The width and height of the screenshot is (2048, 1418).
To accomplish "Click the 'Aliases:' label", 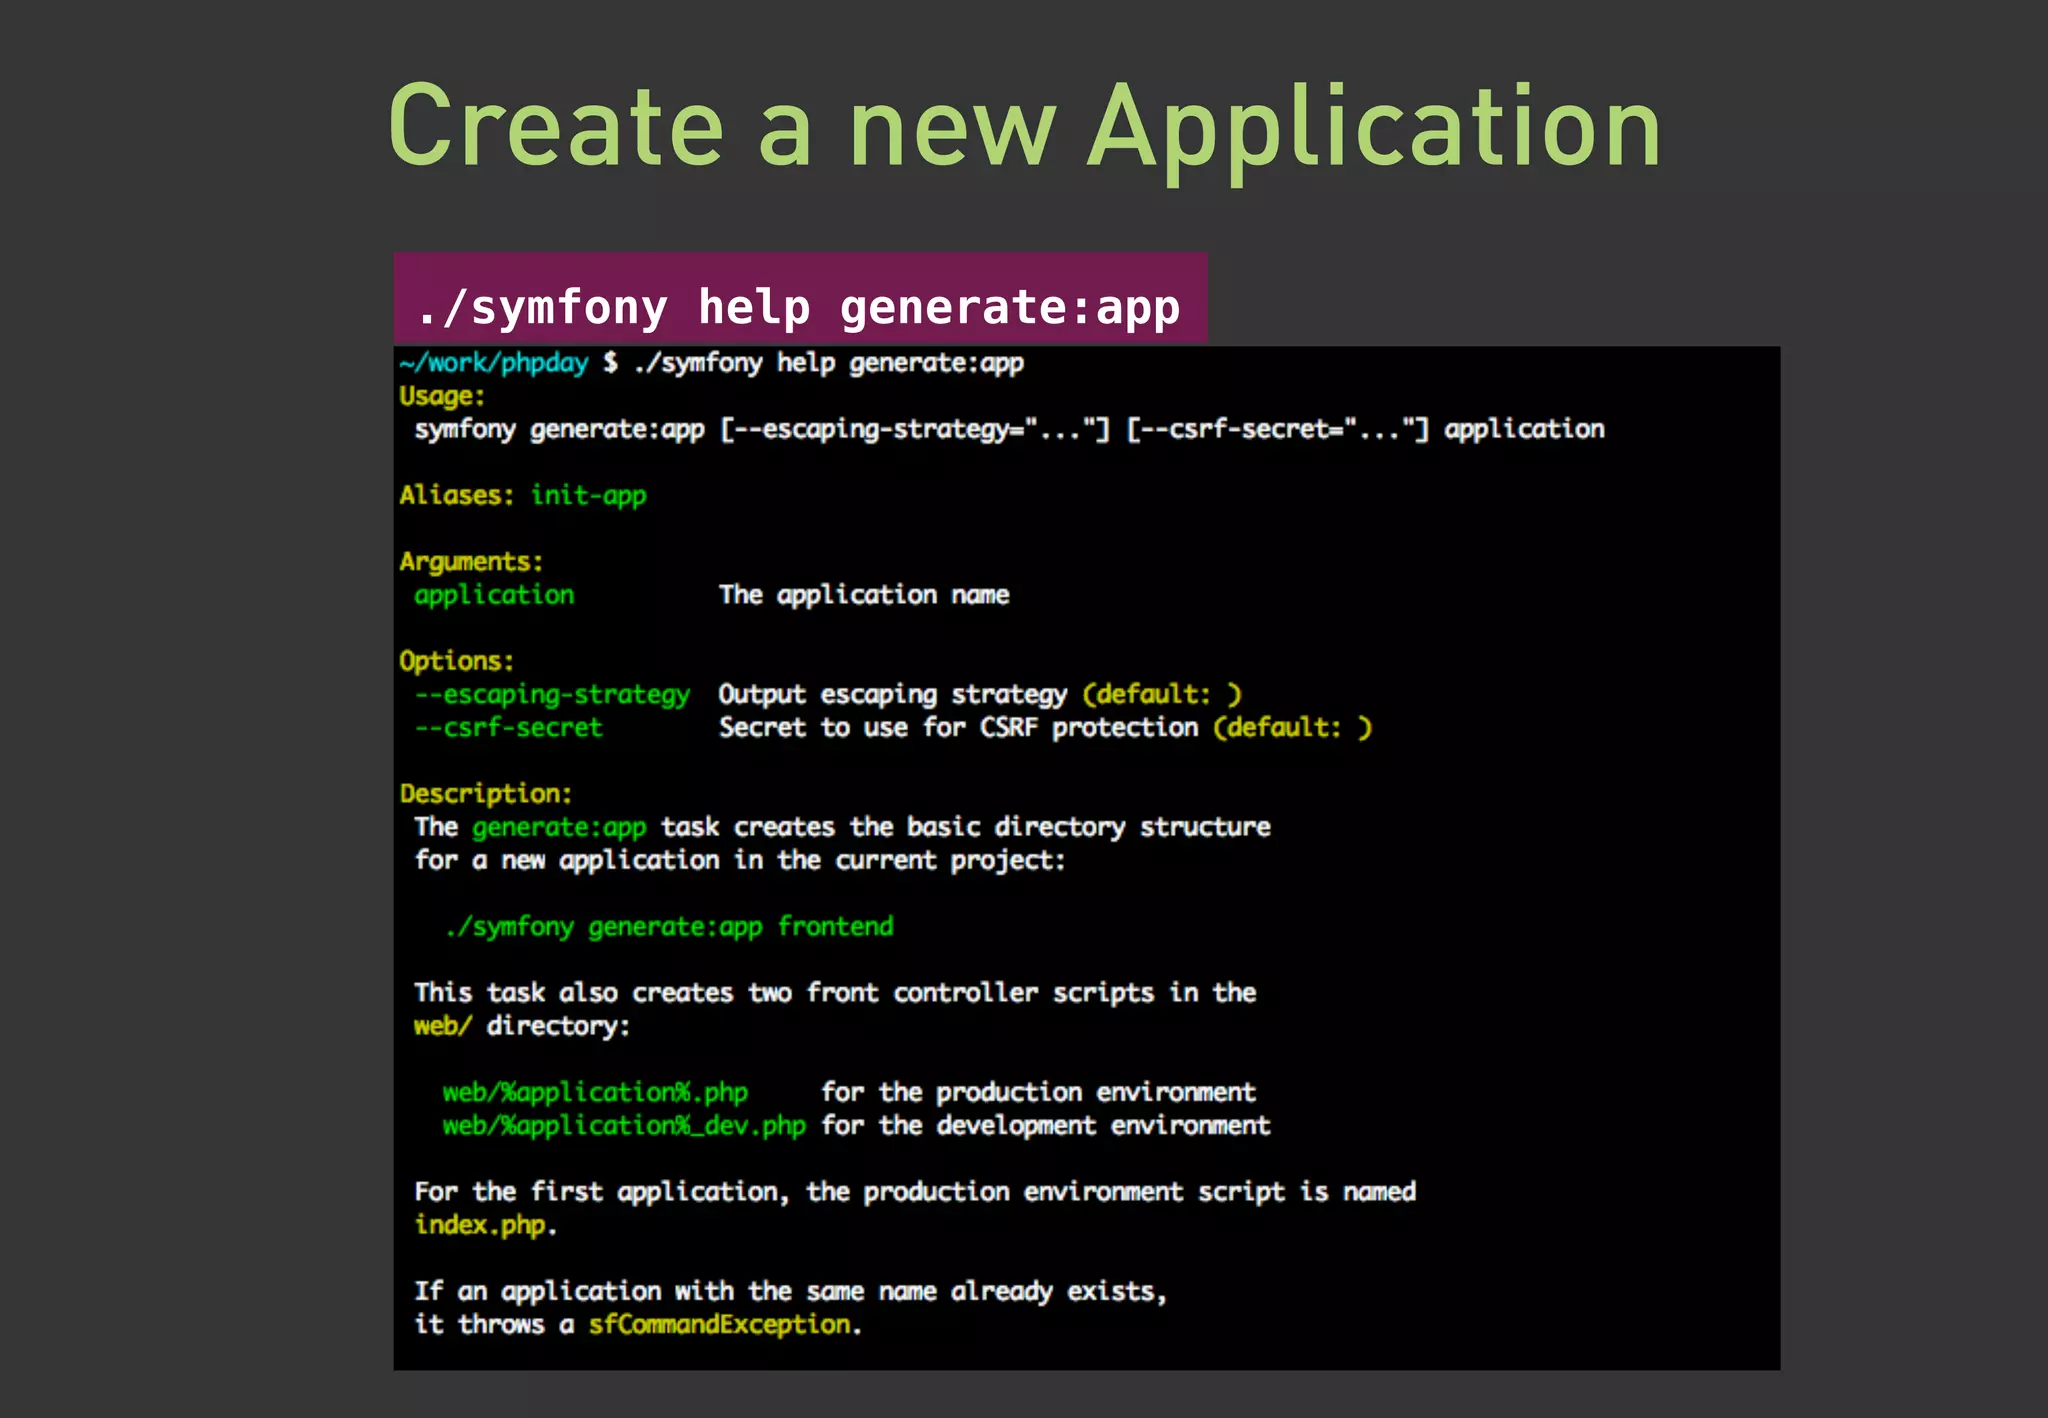I will pos(457,496).
